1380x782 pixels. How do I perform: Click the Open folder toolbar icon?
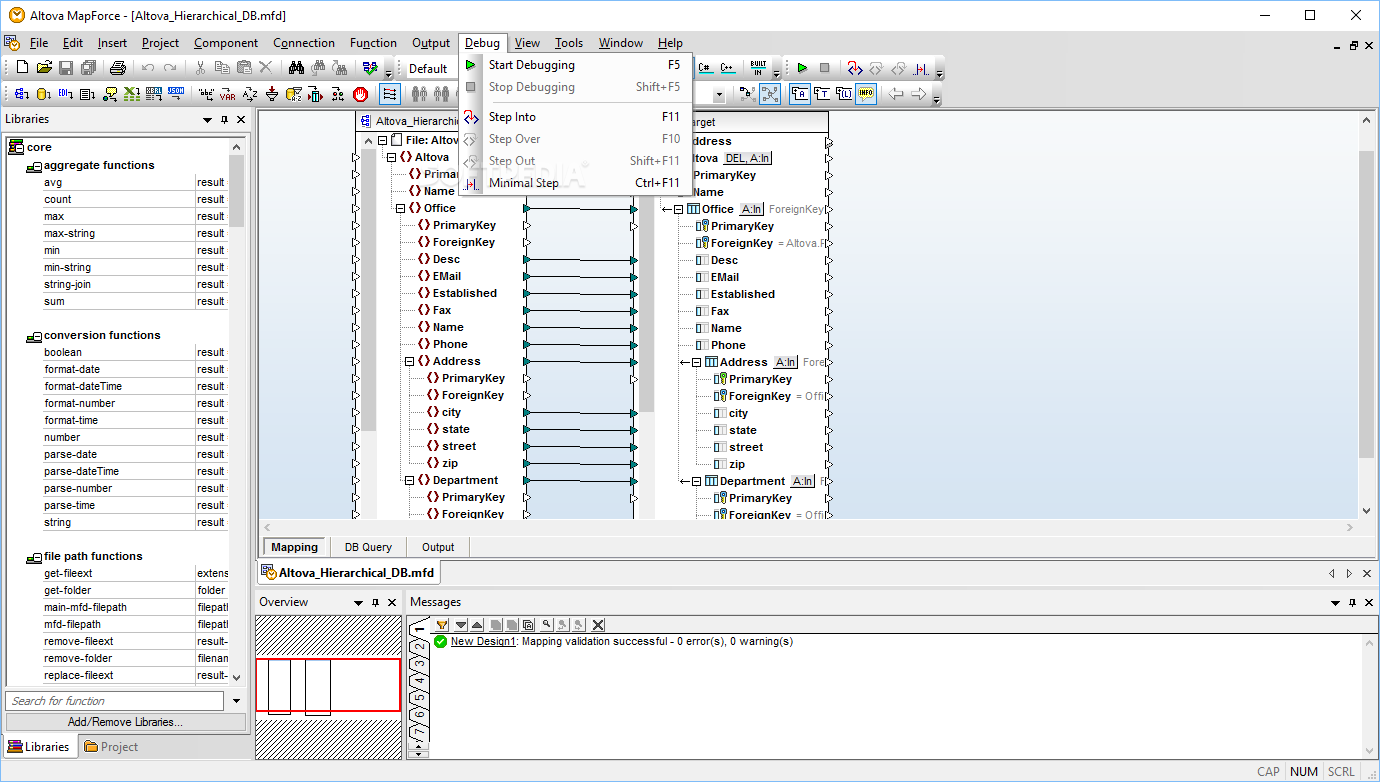[x=44, y=68]
